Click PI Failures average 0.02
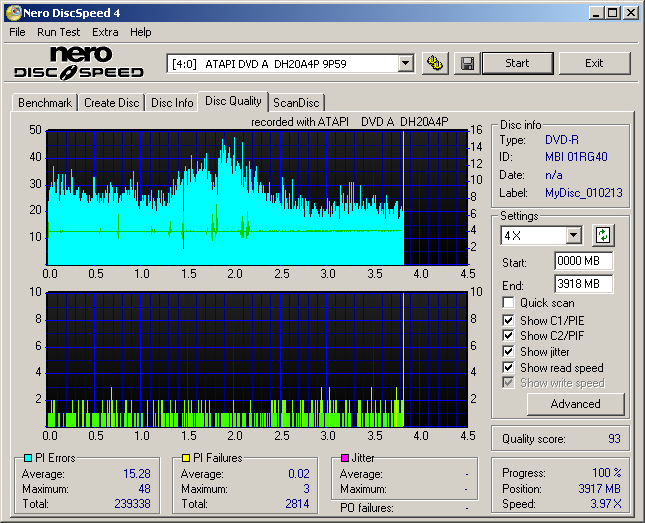 pos(299,474)
